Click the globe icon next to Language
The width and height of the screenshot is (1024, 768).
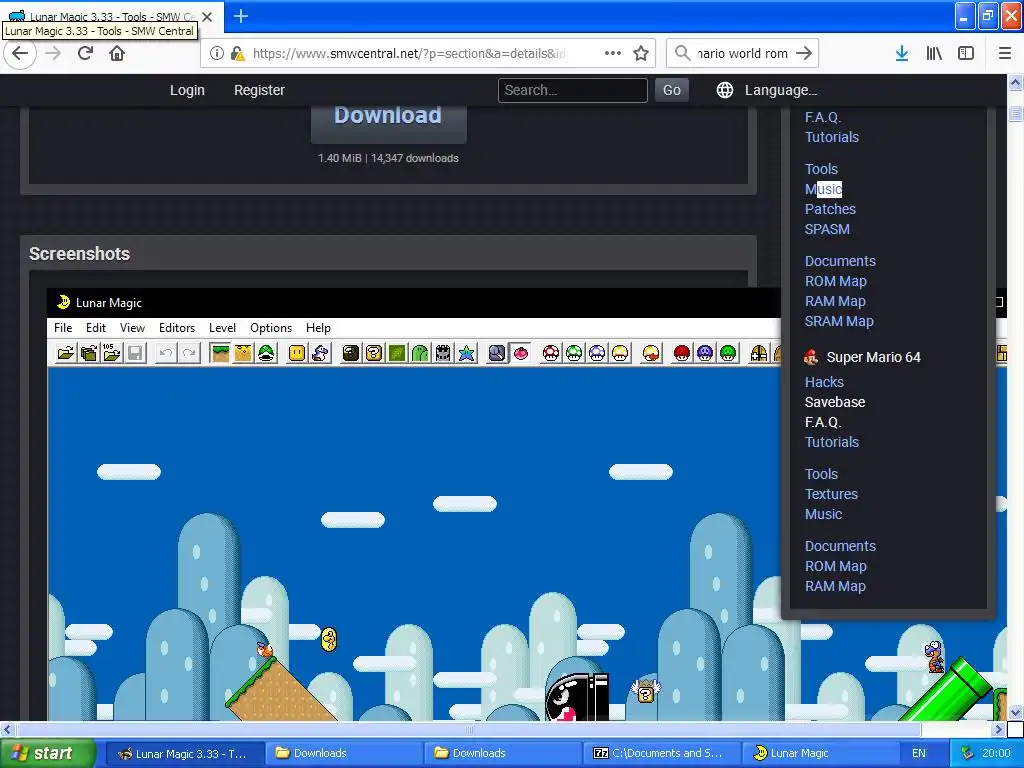pos(725,90)
